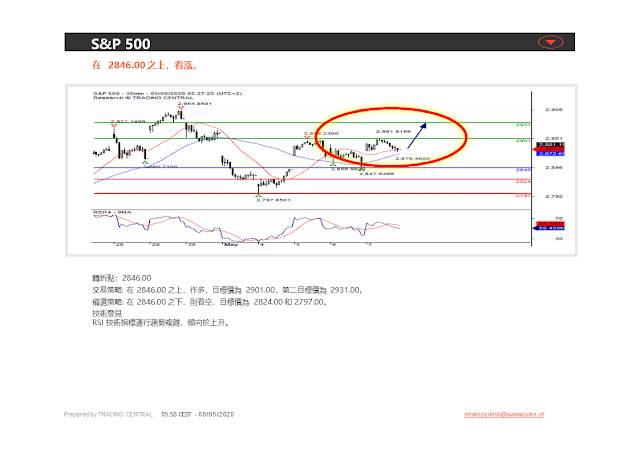Click the S&P 500 title heading

point(120,44)
